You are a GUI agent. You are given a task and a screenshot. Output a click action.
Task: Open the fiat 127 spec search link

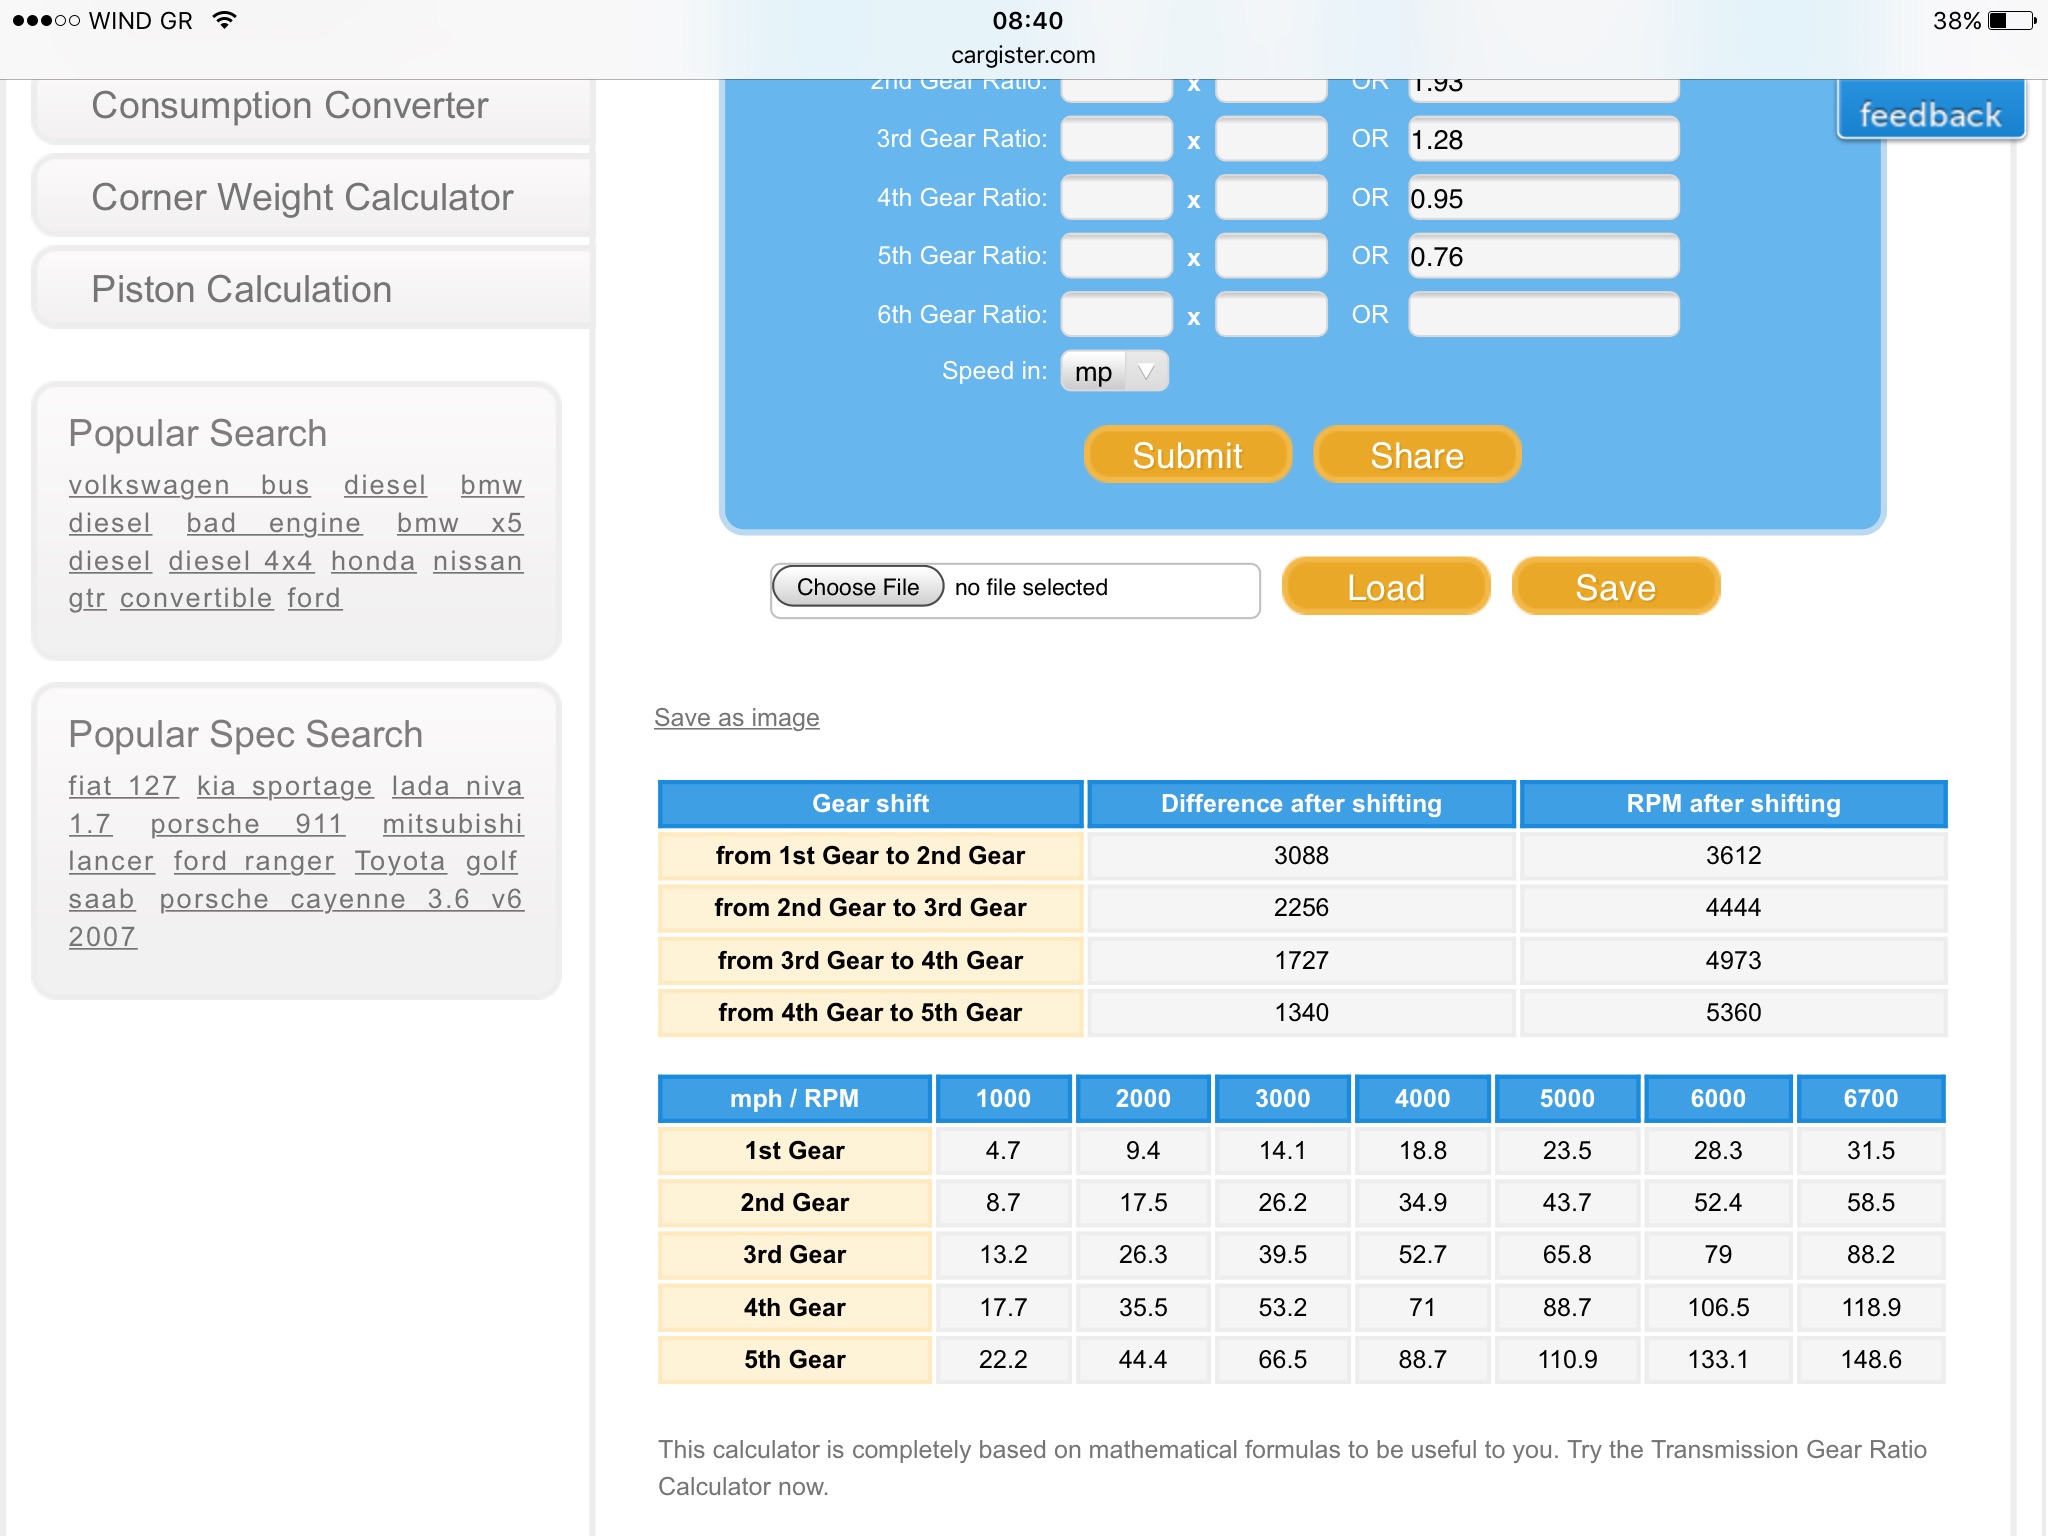click(x=123, y=786)
